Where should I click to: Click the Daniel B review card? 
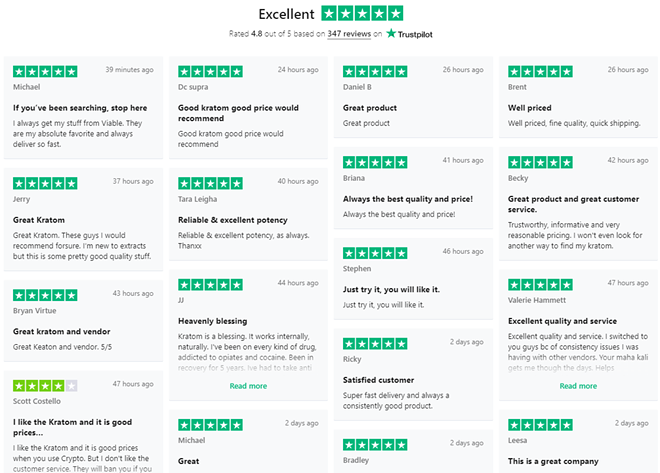click(413, 97)
